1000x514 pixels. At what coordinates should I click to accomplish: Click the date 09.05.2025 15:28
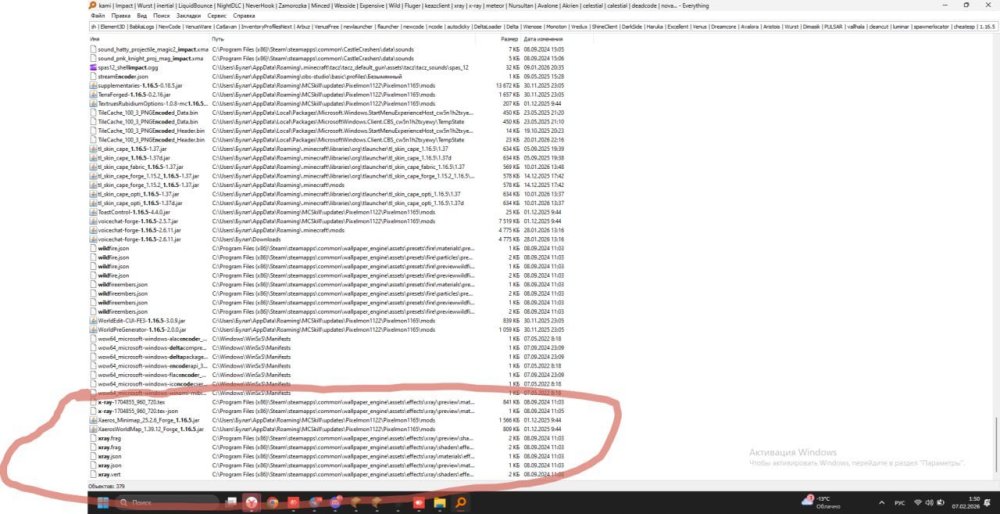pyautogui.click(x=543, y=76)
